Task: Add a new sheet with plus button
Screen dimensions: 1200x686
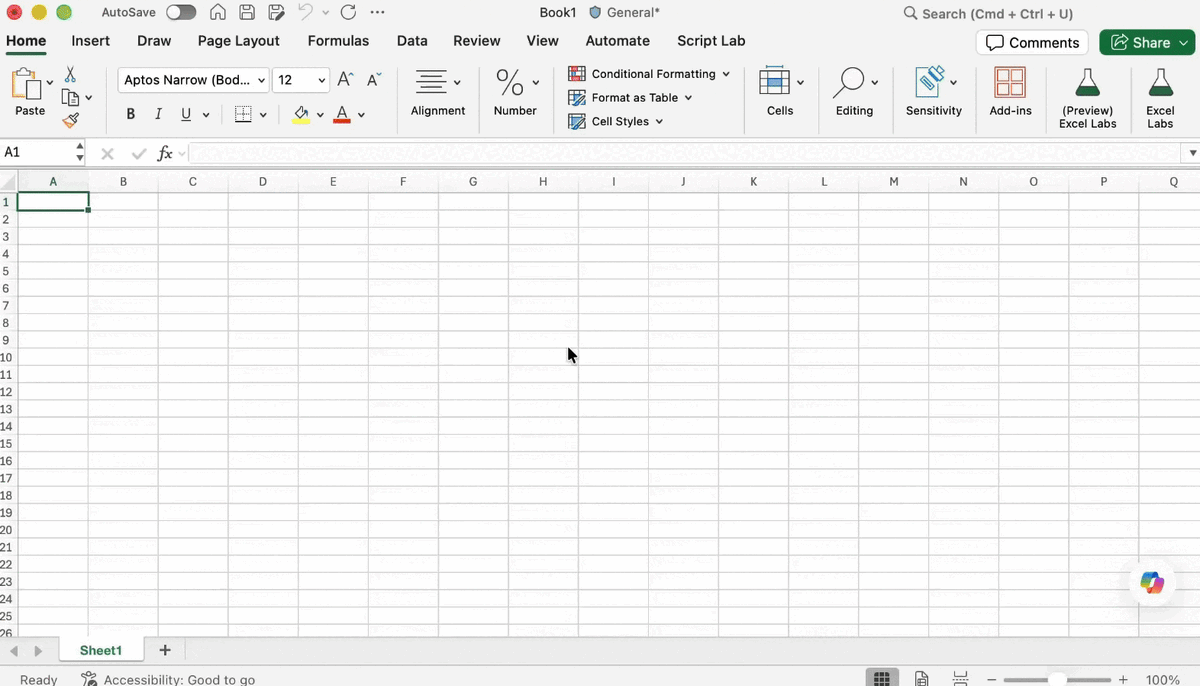Action: [165, 650]
